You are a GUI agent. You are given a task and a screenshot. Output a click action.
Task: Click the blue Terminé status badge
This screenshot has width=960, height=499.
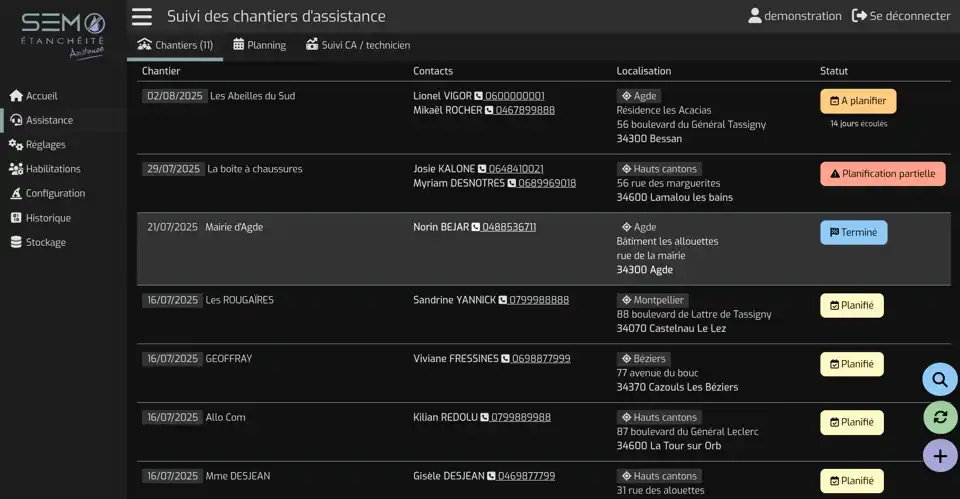(x=853, y=233)
